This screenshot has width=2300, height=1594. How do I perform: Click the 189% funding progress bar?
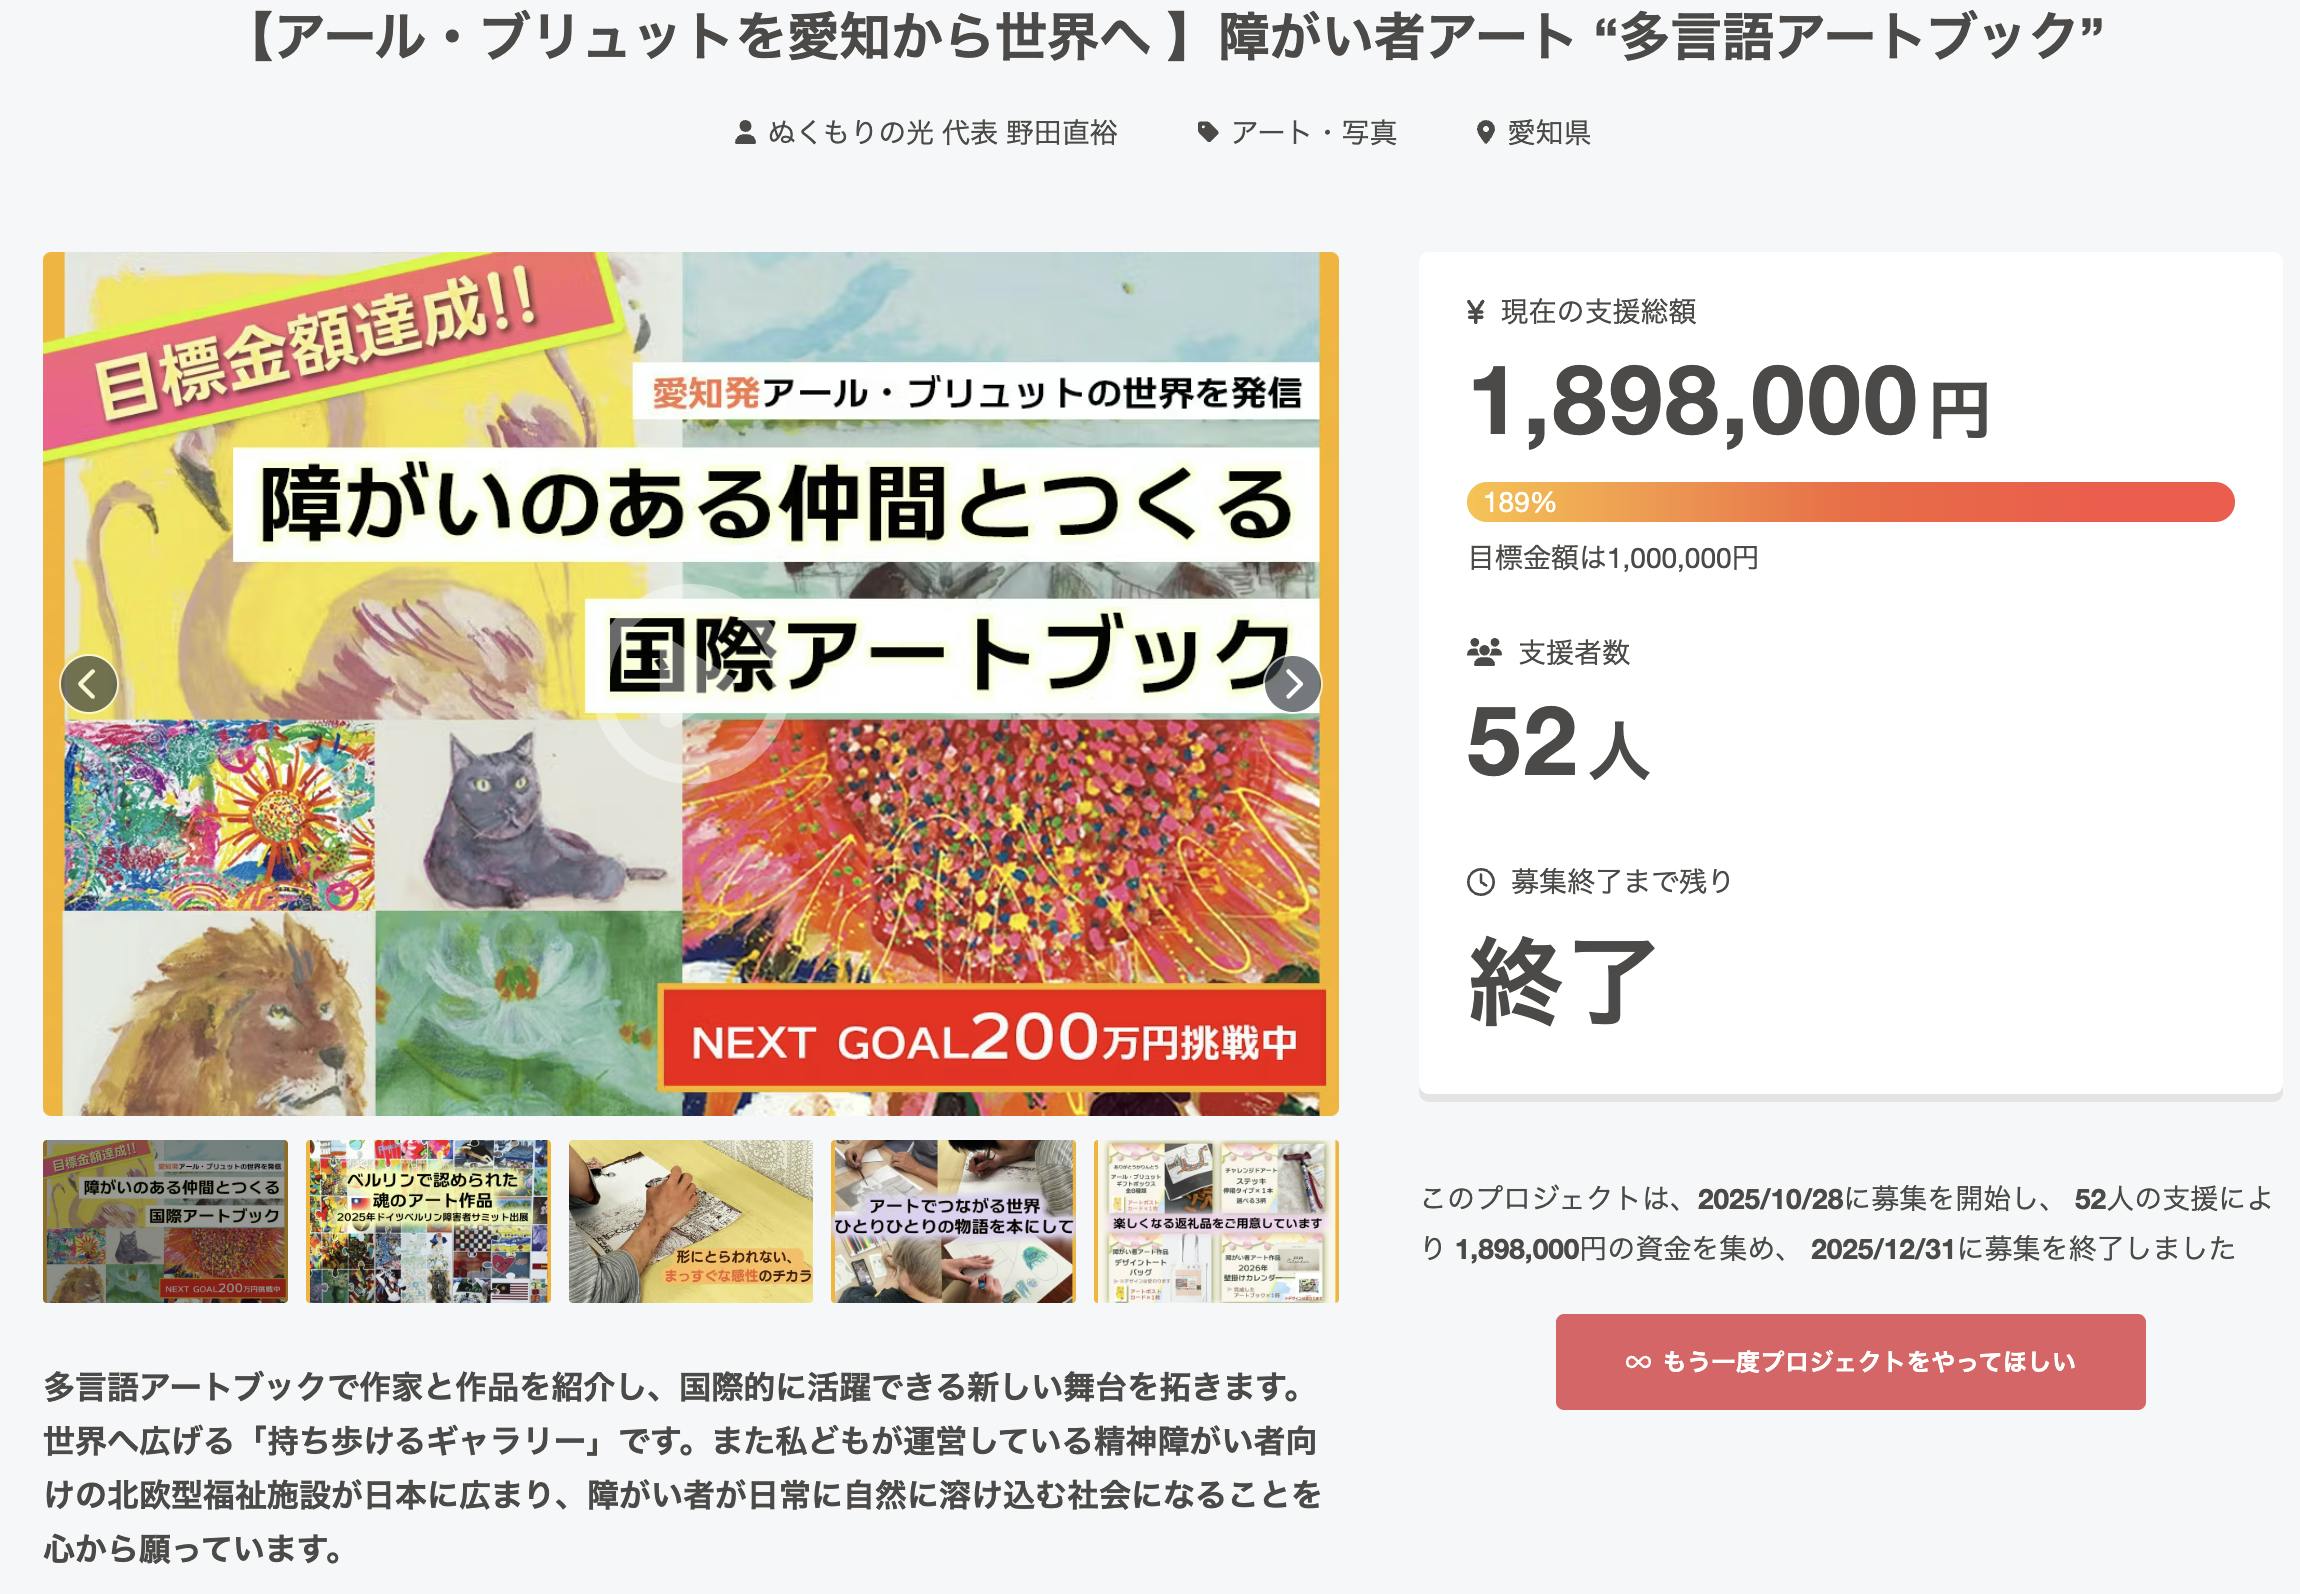(1850, 502)
